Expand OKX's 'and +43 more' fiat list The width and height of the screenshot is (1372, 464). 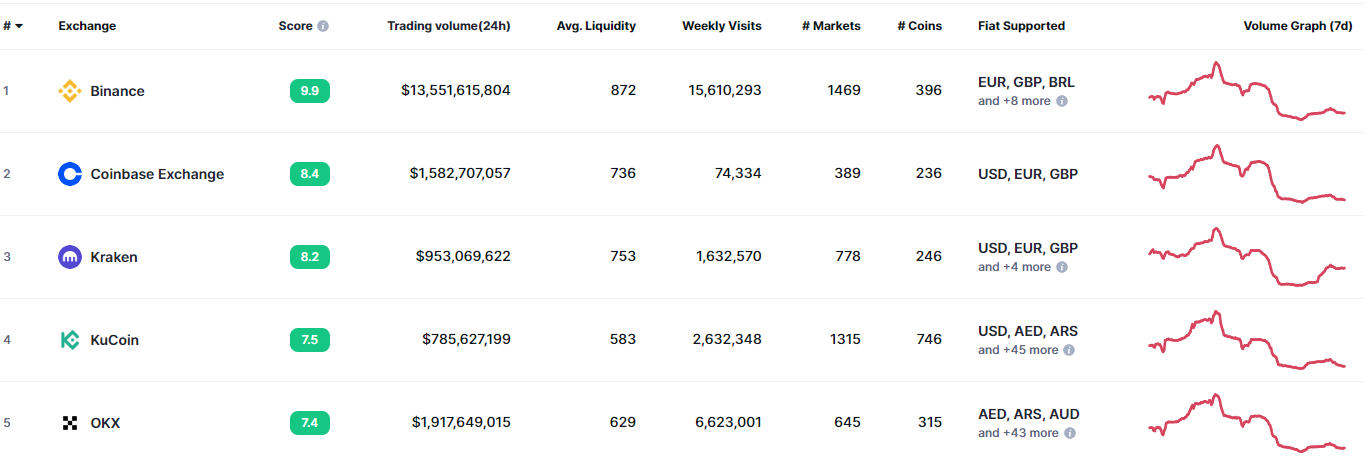(x=1018, y=433)
